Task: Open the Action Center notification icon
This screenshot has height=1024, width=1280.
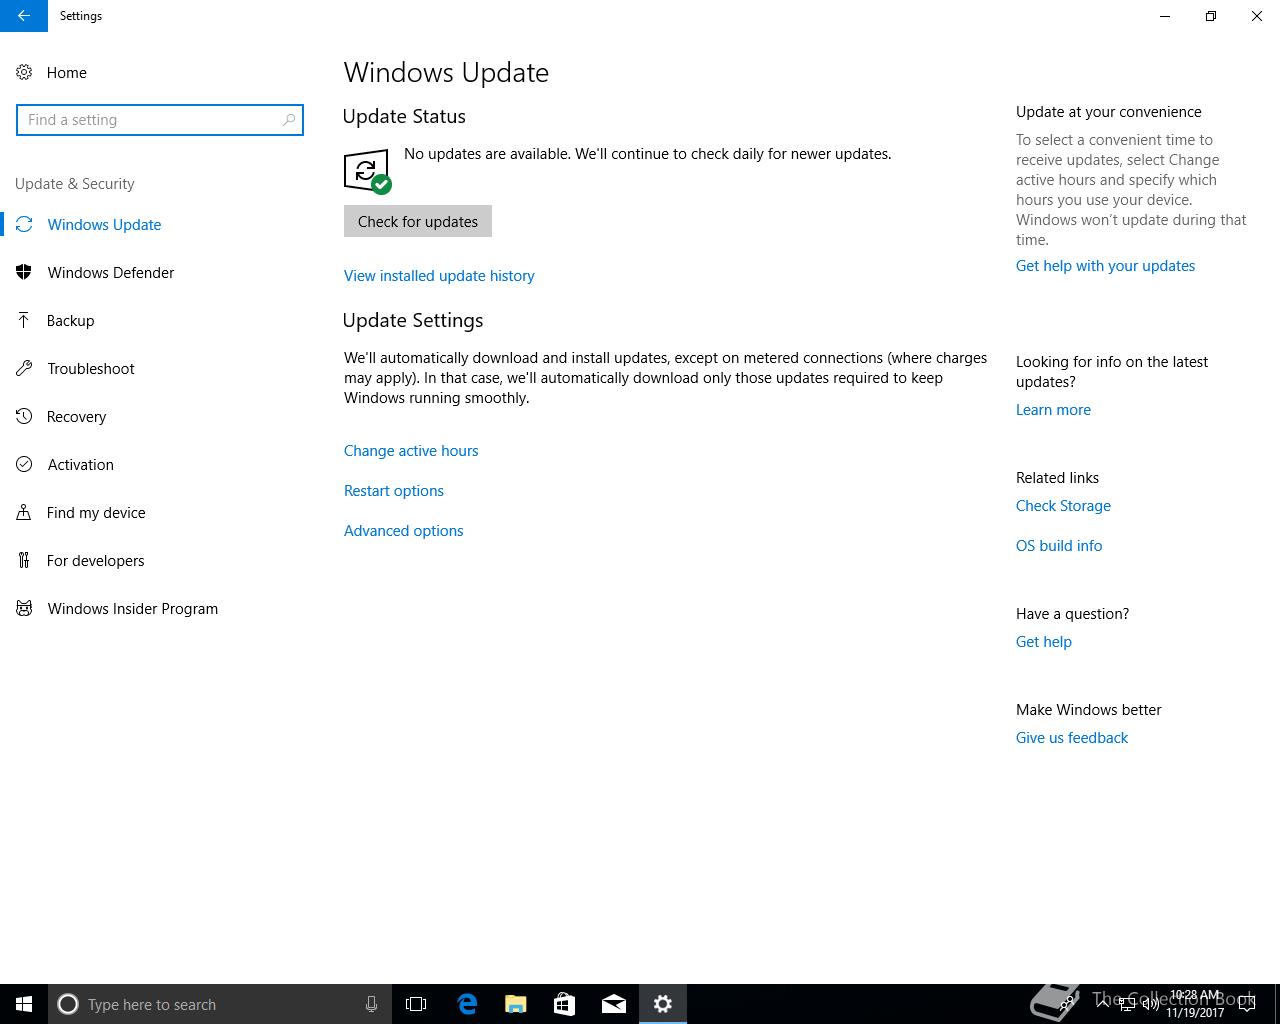Action: (1247, 1004)
